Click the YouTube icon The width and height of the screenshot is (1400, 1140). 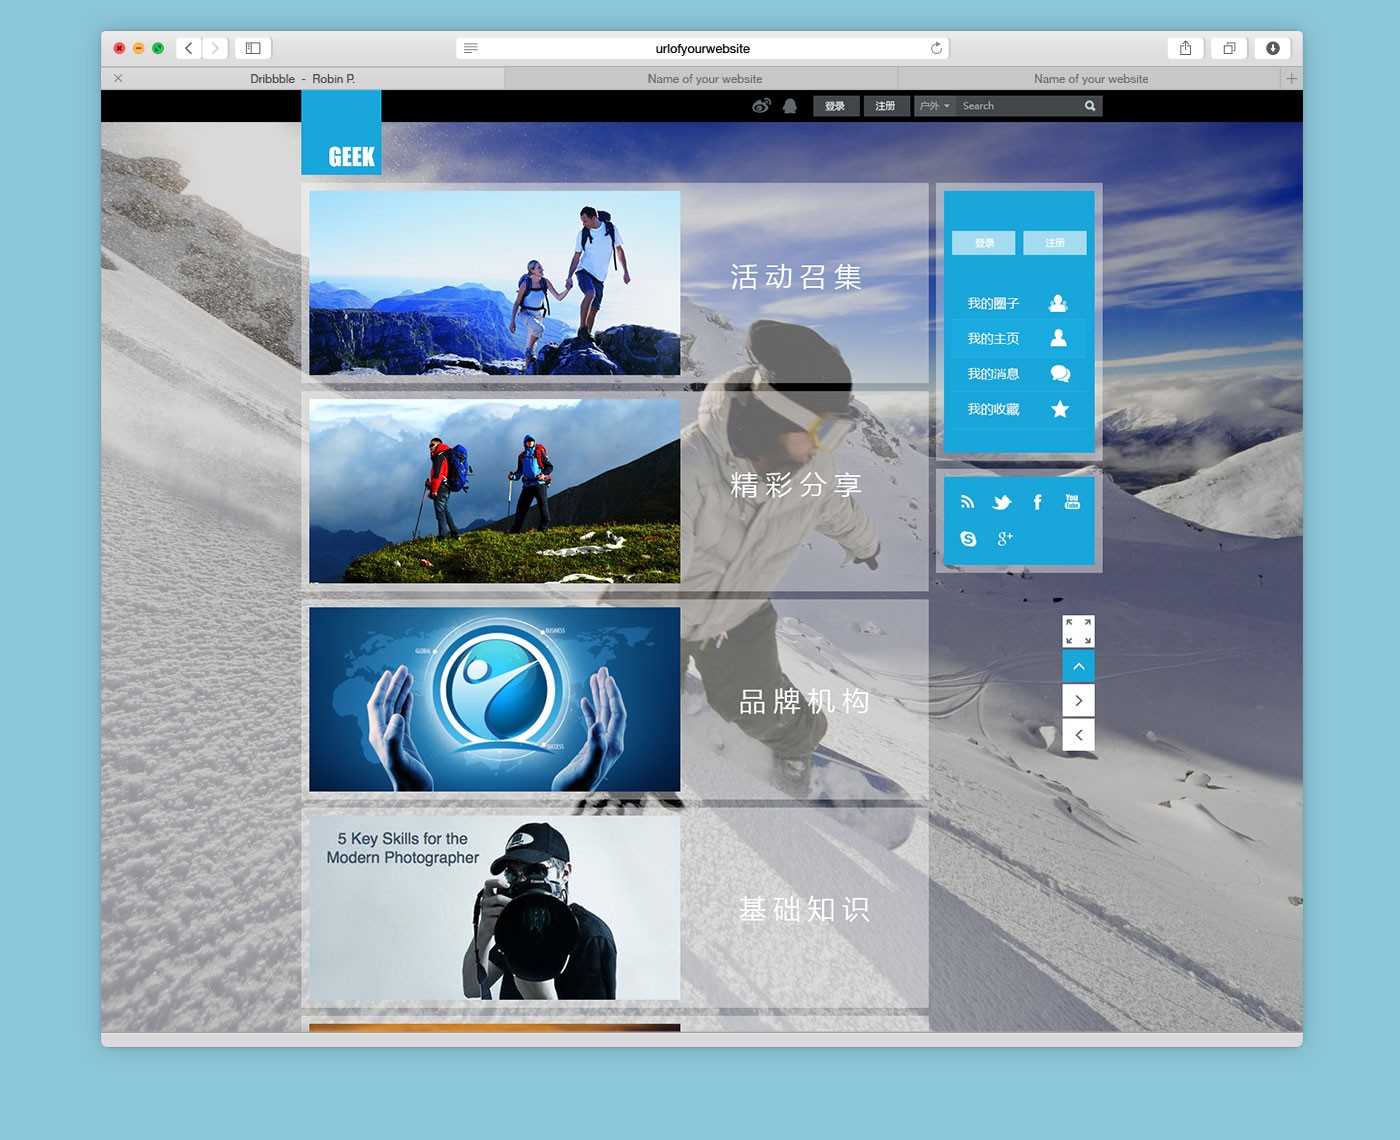[1072, 502]
